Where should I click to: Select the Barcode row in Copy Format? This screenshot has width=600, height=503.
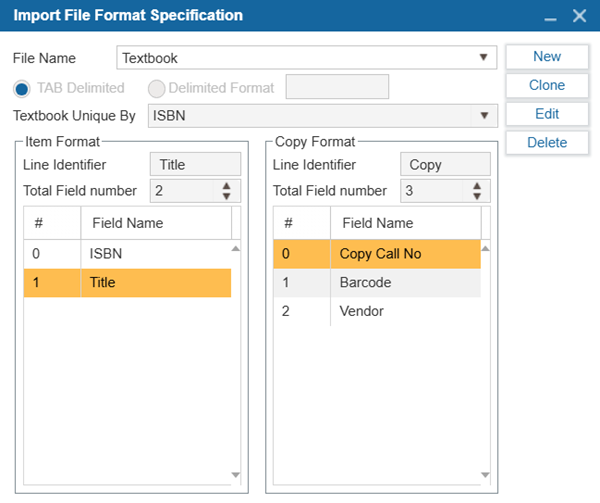pyautogui.click(x=377, y=283)
